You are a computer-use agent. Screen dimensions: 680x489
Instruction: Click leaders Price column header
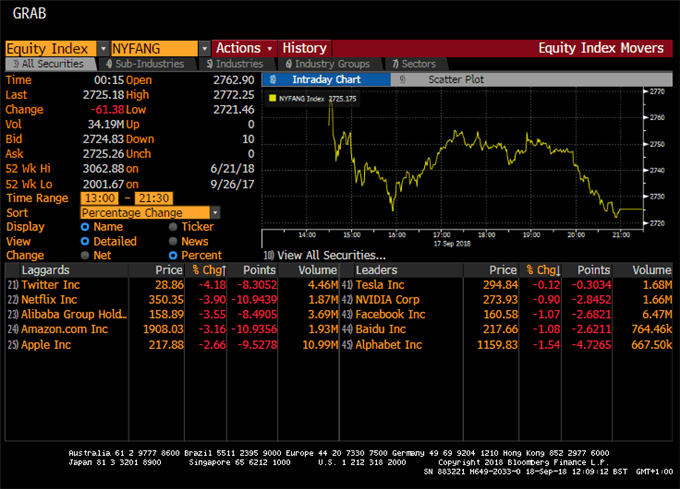pyautogui.click(x=503, y=270)
